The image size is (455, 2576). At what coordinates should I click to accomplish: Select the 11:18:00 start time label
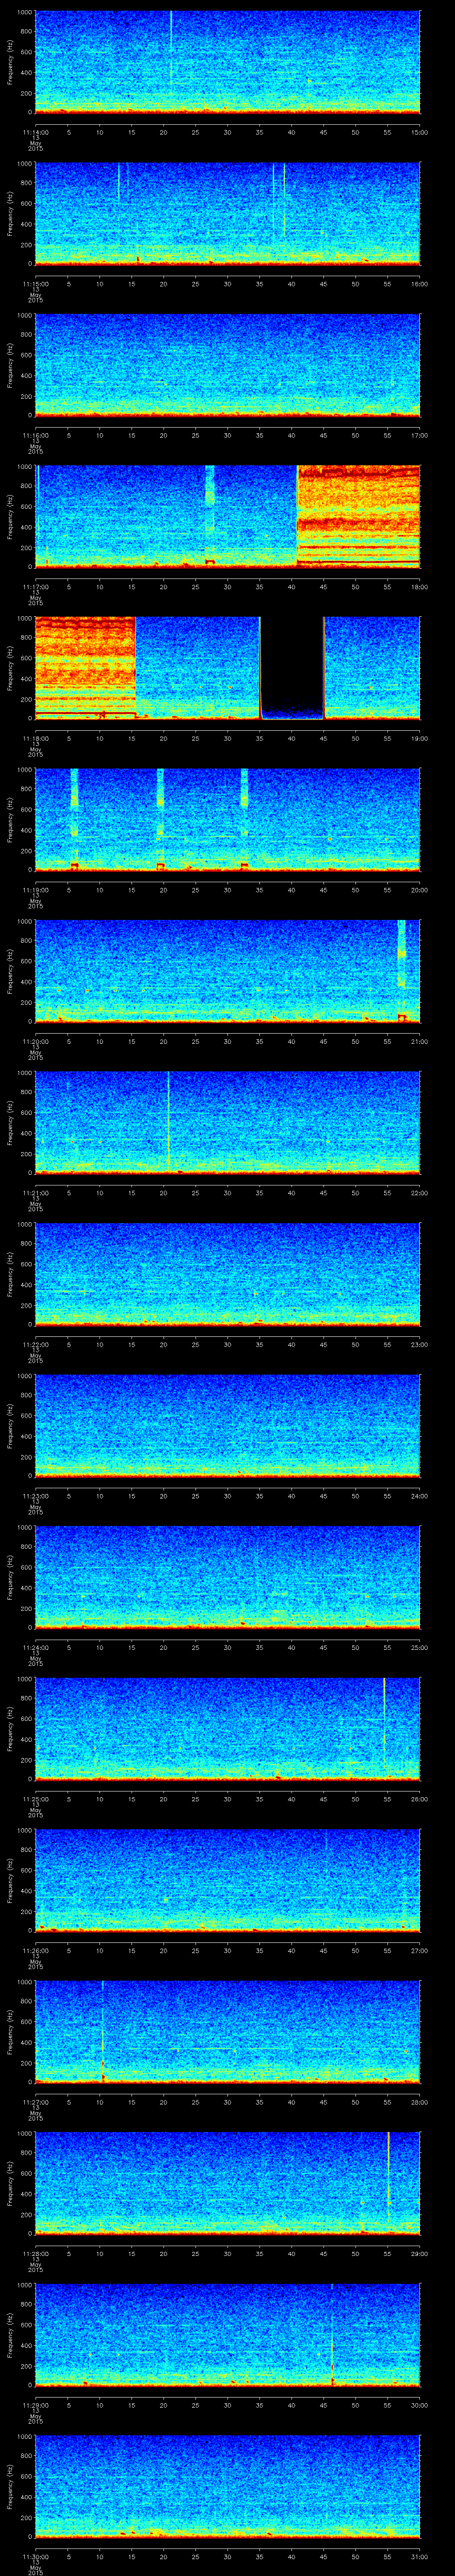pyautogui.click(x=35, y=738)
